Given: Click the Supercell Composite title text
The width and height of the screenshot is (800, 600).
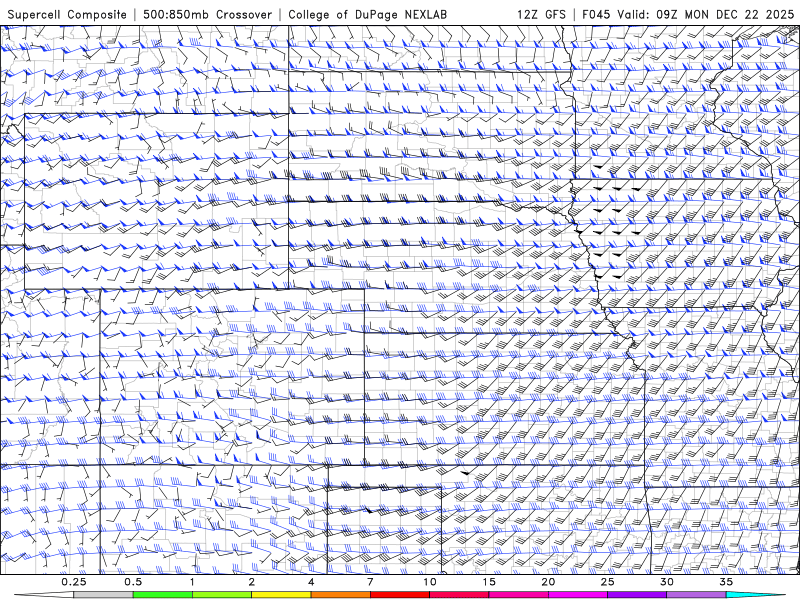Looking at the screenshot, I should point(67,14).
